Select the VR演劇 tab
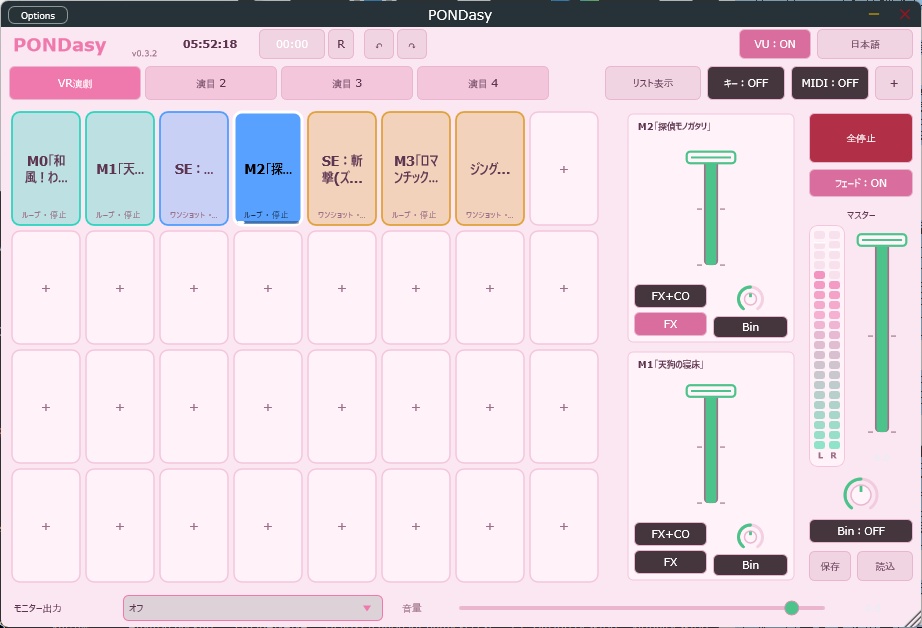 (75, 83)
